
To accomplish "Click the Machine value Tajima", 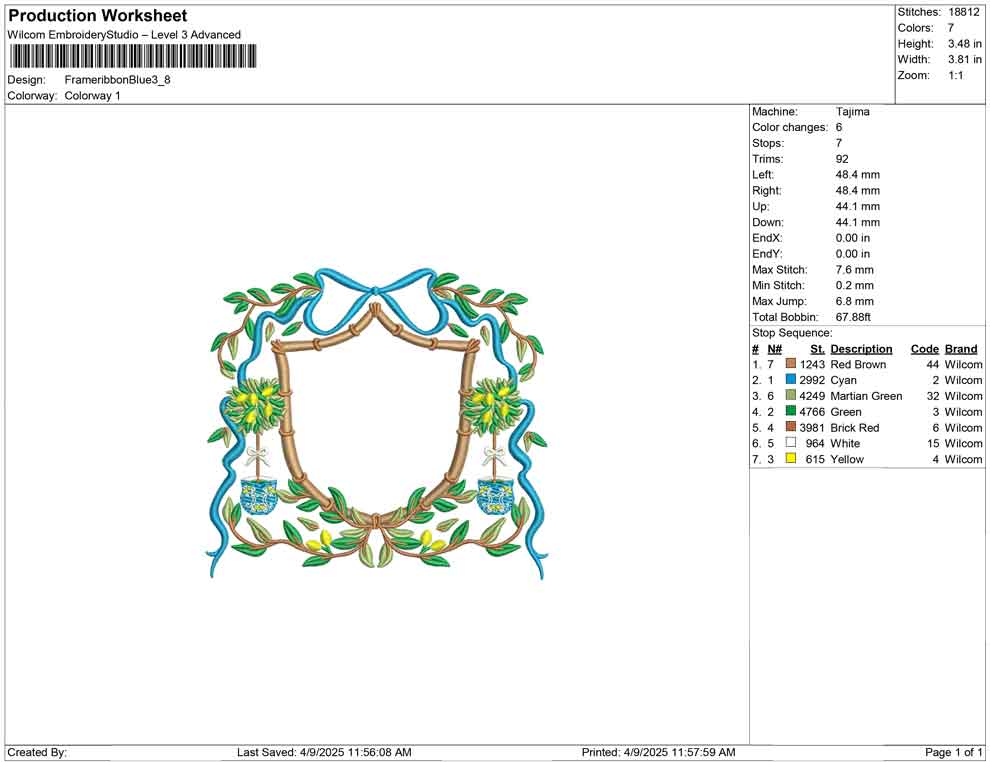I will [852, 112].
